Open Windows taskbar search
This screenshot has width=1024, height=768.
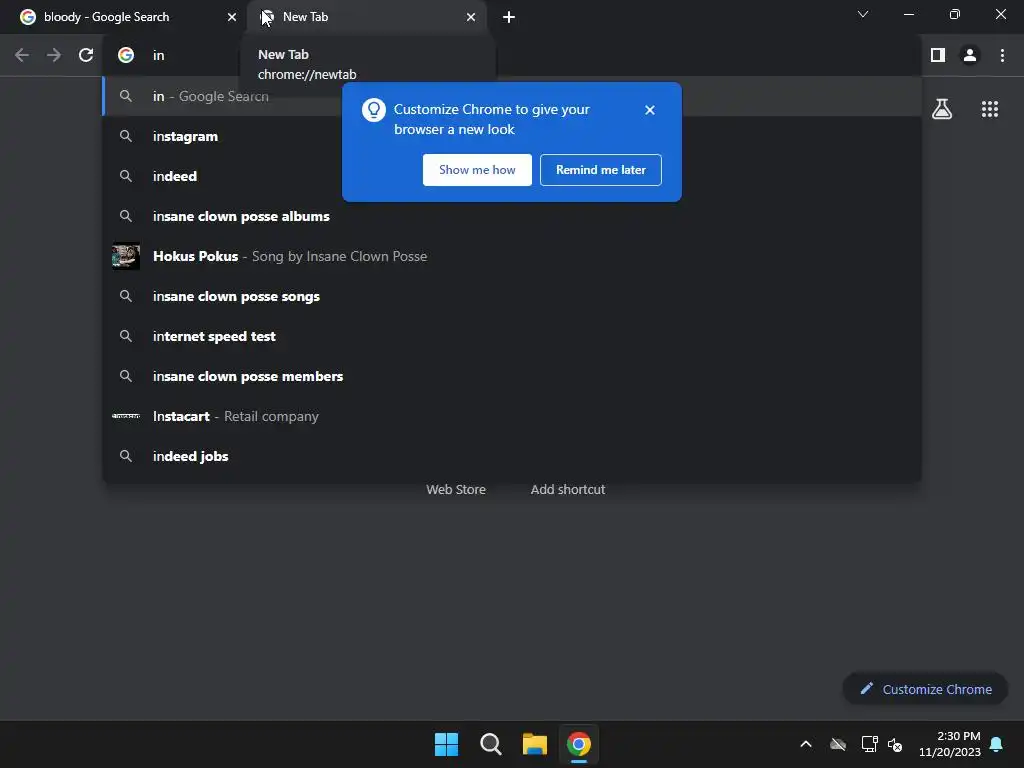pyautogui.click(x=490, y=744)
